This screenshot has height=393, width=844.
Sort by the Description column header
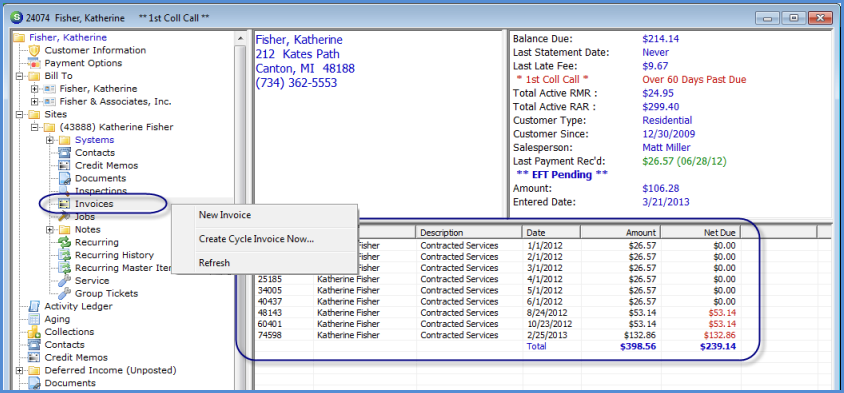click(x=469, y=233)
